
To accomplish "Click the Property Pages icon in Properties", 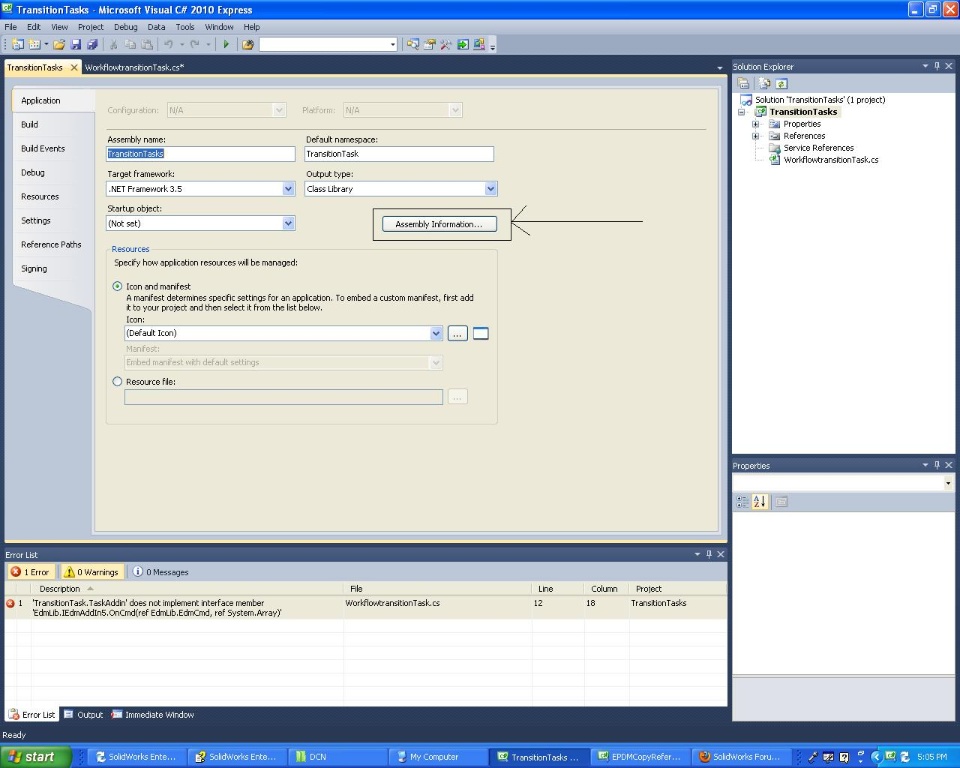I will (x=781, y=502).
